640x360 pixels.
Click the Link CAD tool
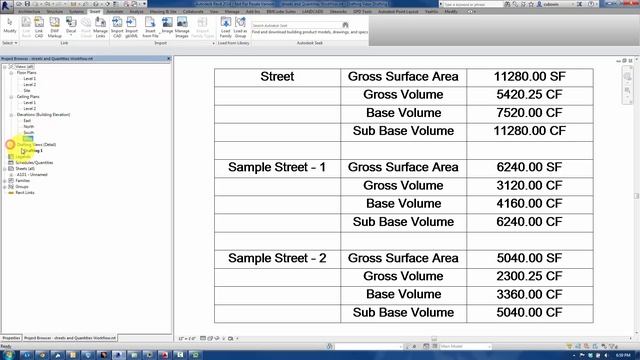(x=39, y=27)
